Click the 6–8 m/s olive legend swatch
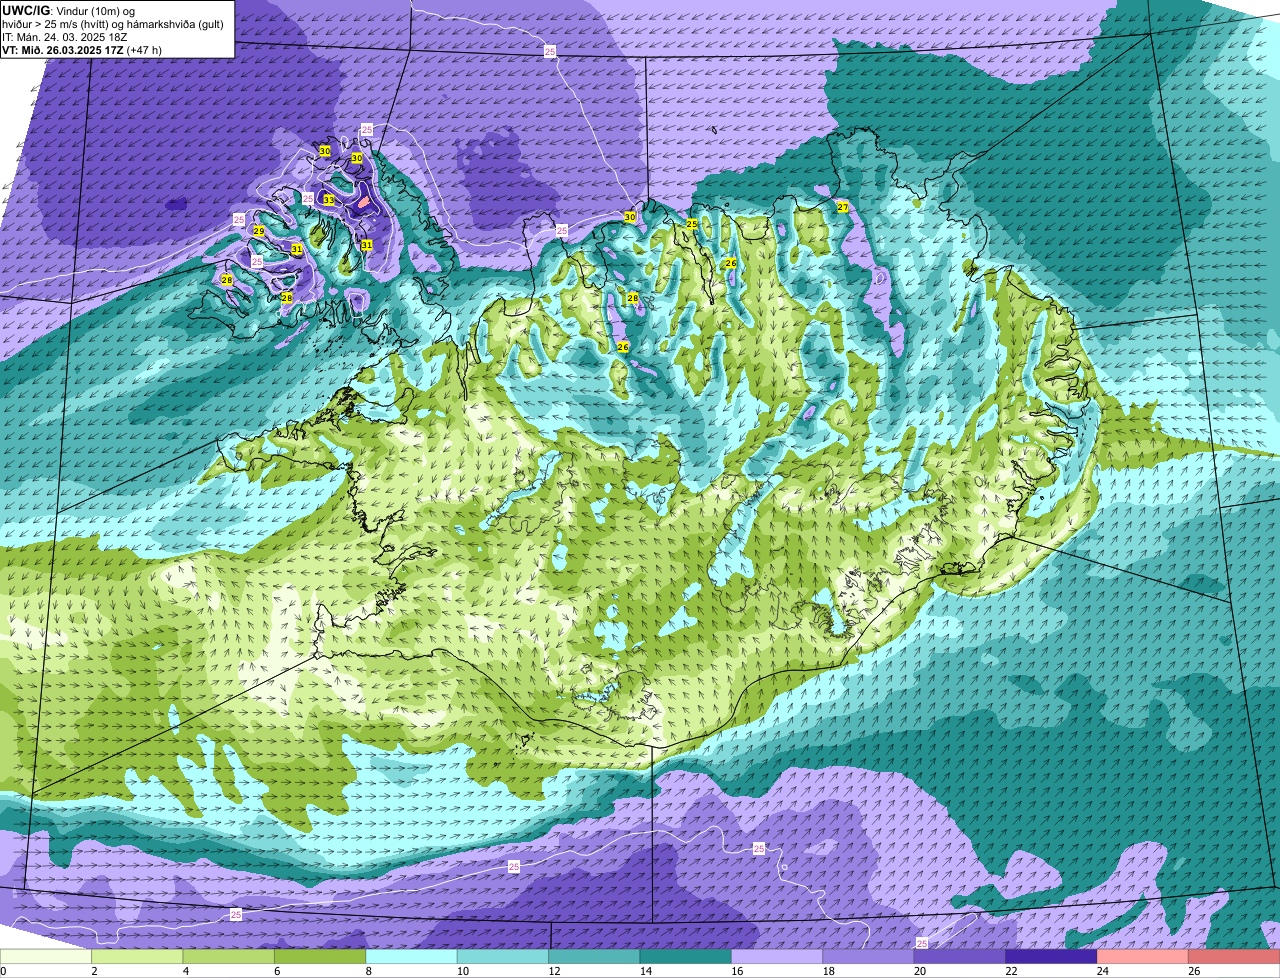This screenshot has width=1280, height=978. click(x=320, y=957)
